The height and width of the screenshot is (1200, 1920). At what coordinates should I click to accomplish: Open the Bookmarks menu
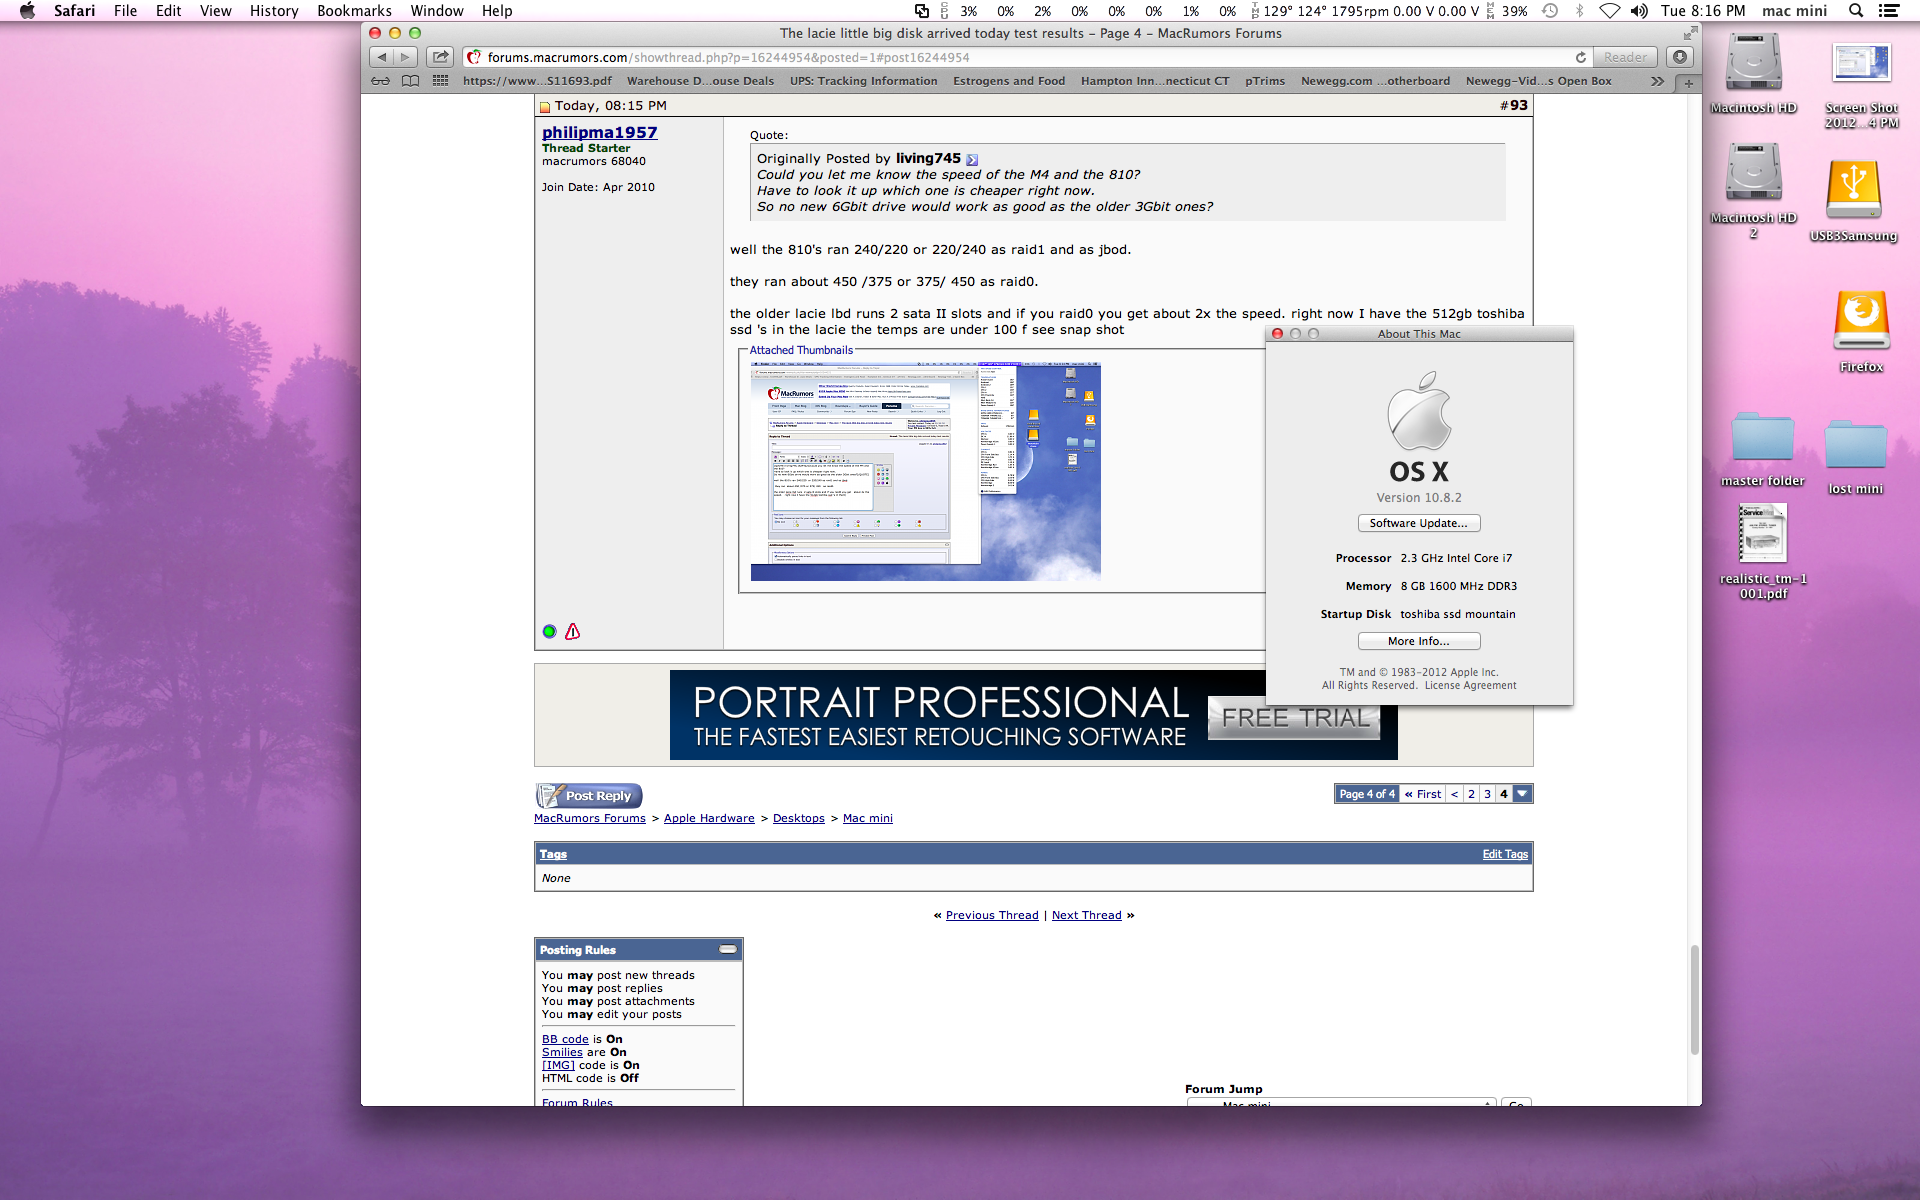point(354,11)
